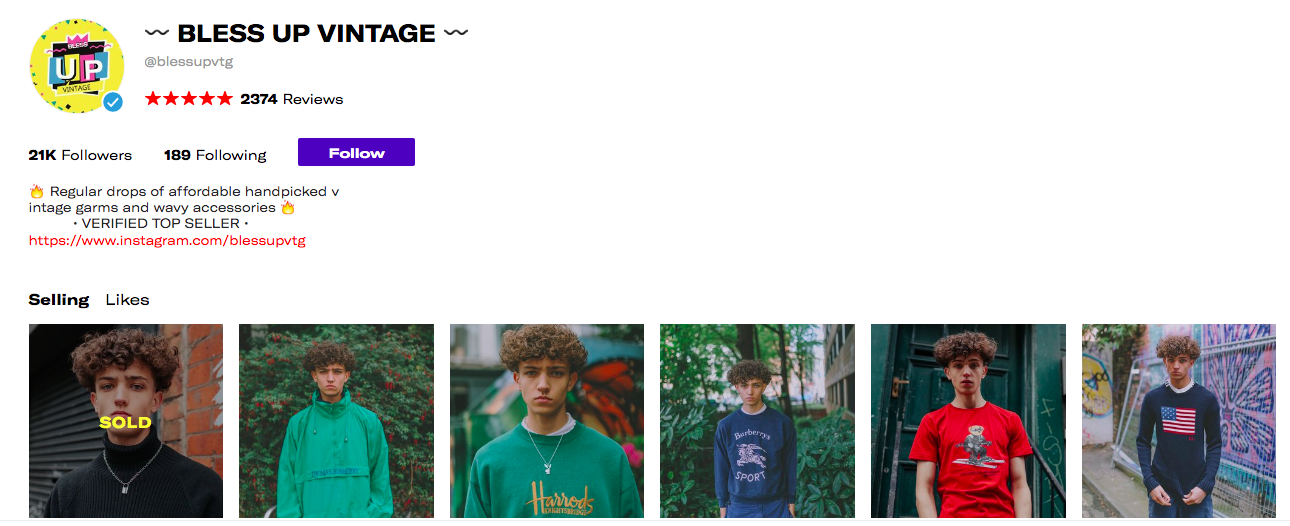1290x526 pixels.
Task: View the 189 Following list
Action: click(215, 155)
